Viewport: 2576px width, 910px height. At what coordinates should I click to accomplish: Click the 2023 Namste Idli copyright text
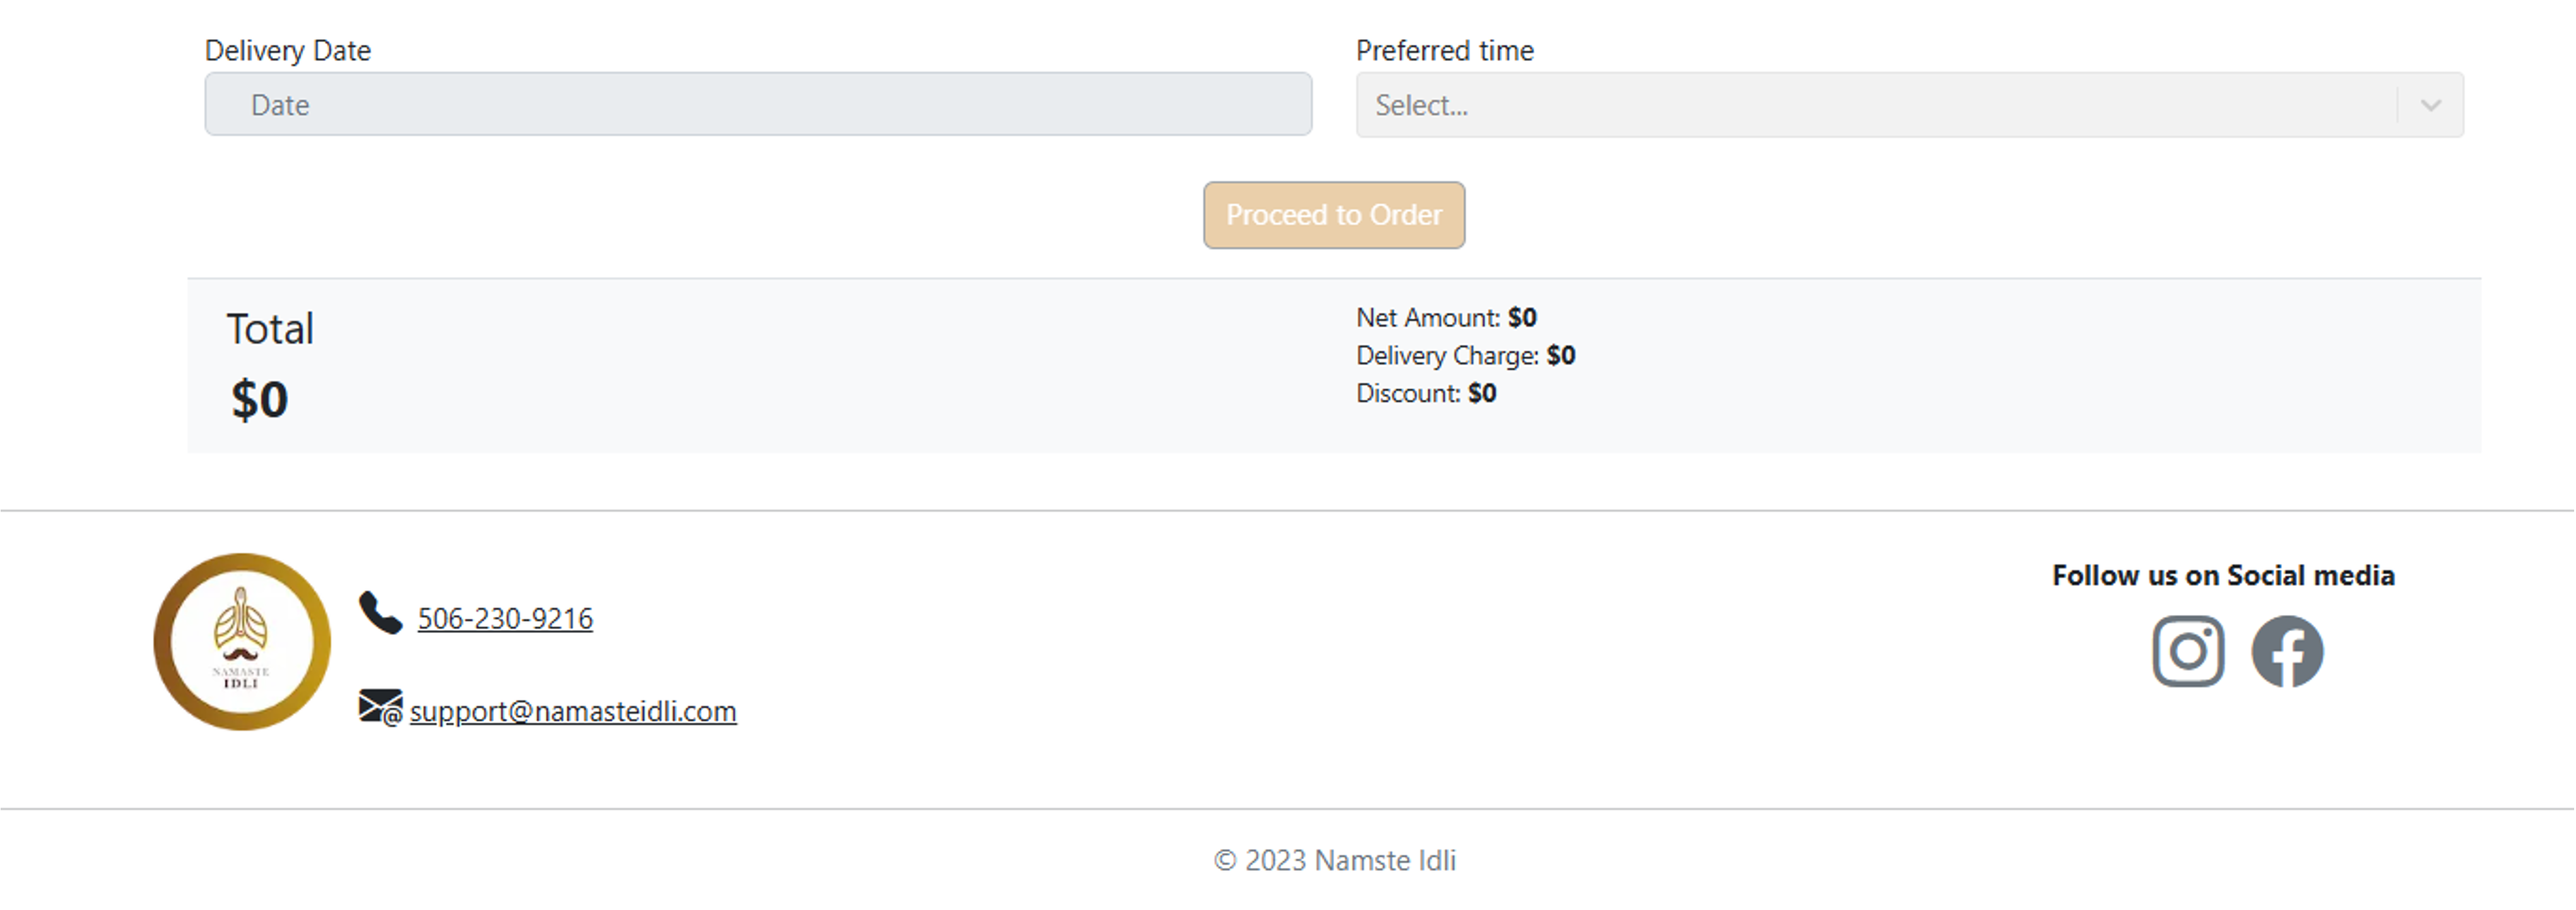(x=1335, y=860)
